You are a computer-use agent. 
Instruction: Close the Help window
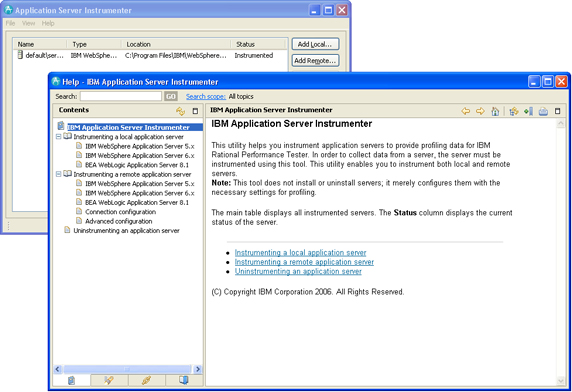(x=562, y=81)
